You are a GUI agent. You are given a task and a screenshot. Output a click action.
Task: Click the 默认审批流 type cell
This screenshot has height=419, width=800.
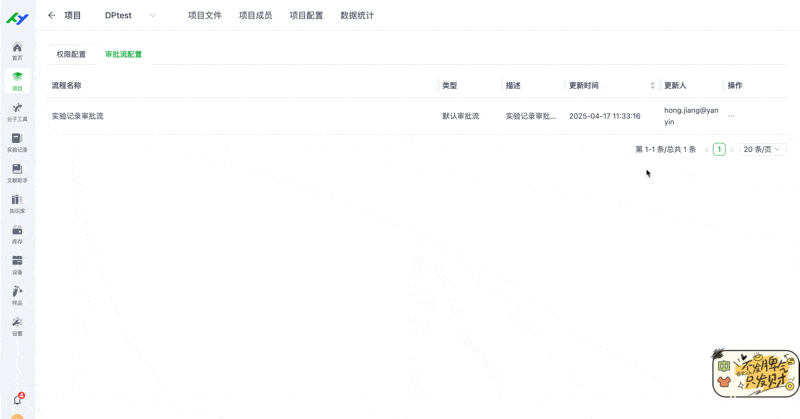click(x=461, y=116)
